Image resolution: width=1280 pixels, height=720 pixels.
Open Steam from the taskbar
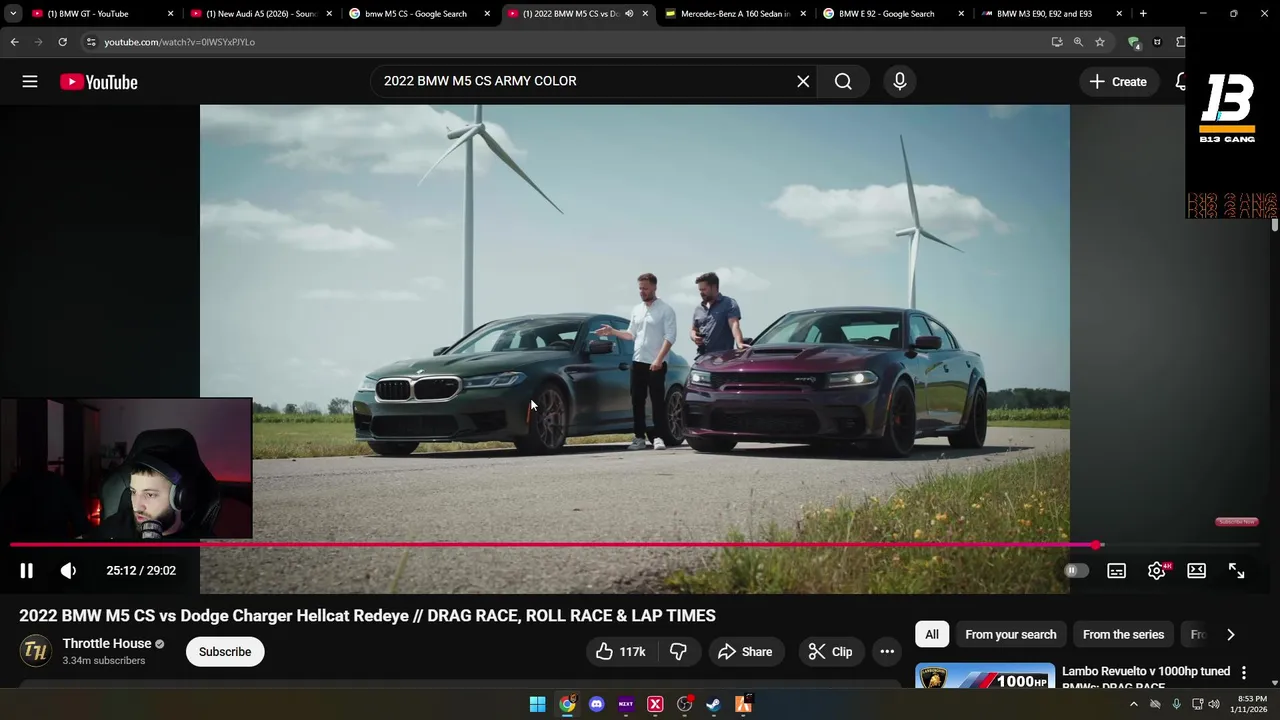713,704
